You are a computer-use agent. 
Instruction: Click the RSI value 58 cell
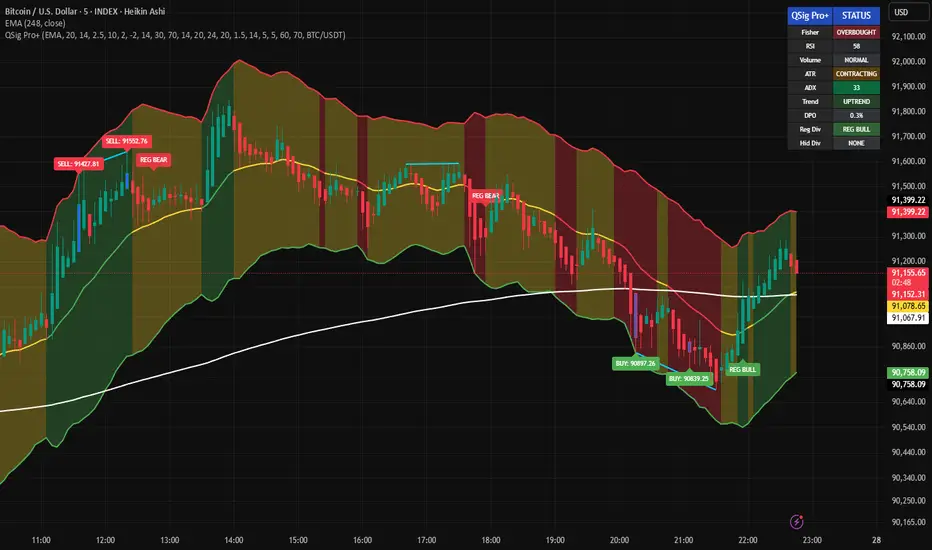(856, 46)
